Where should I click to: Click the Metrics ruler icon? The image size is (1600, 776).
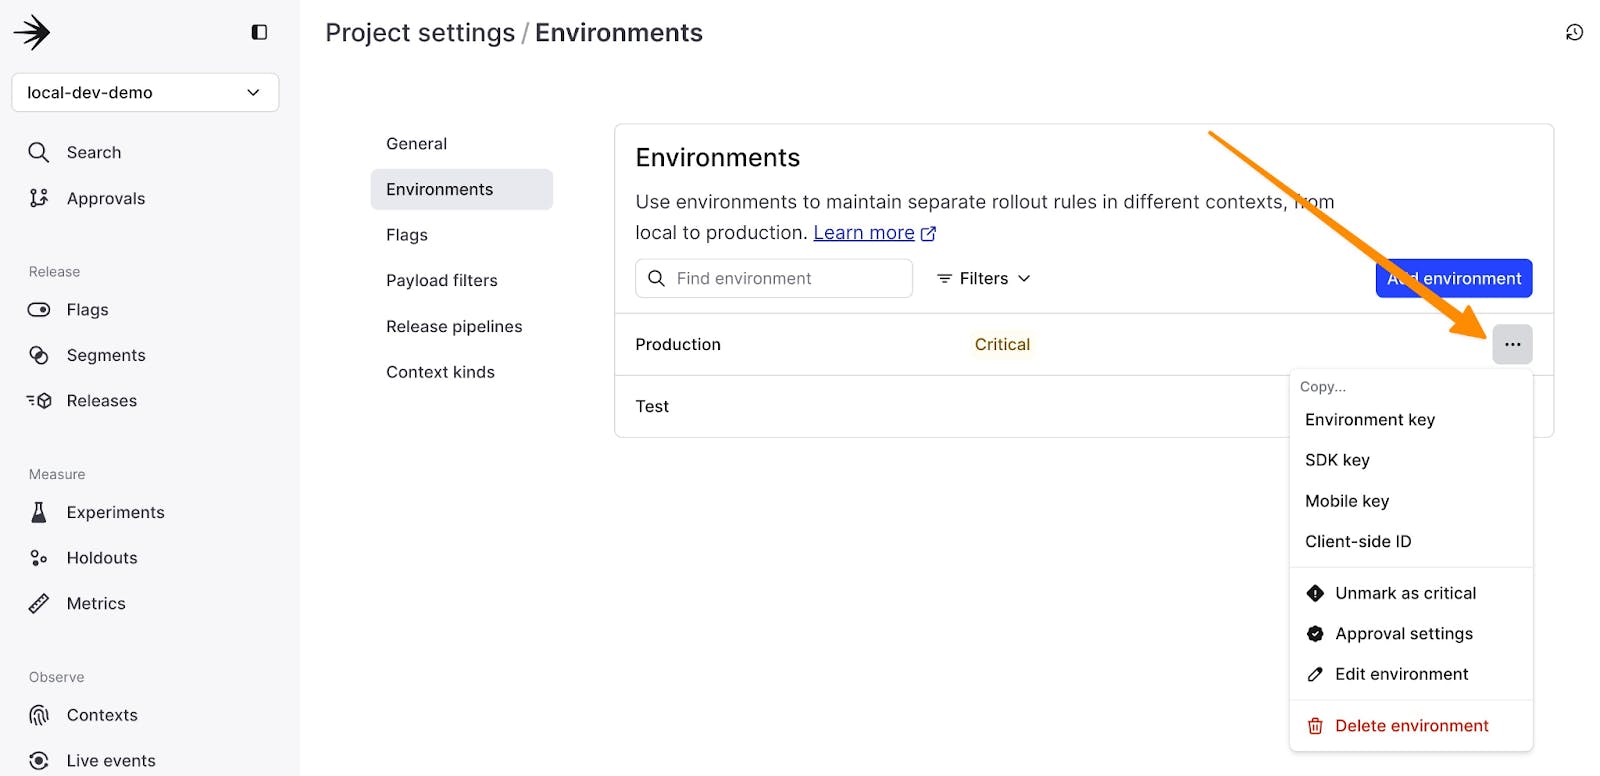click(x=39, y=603)
